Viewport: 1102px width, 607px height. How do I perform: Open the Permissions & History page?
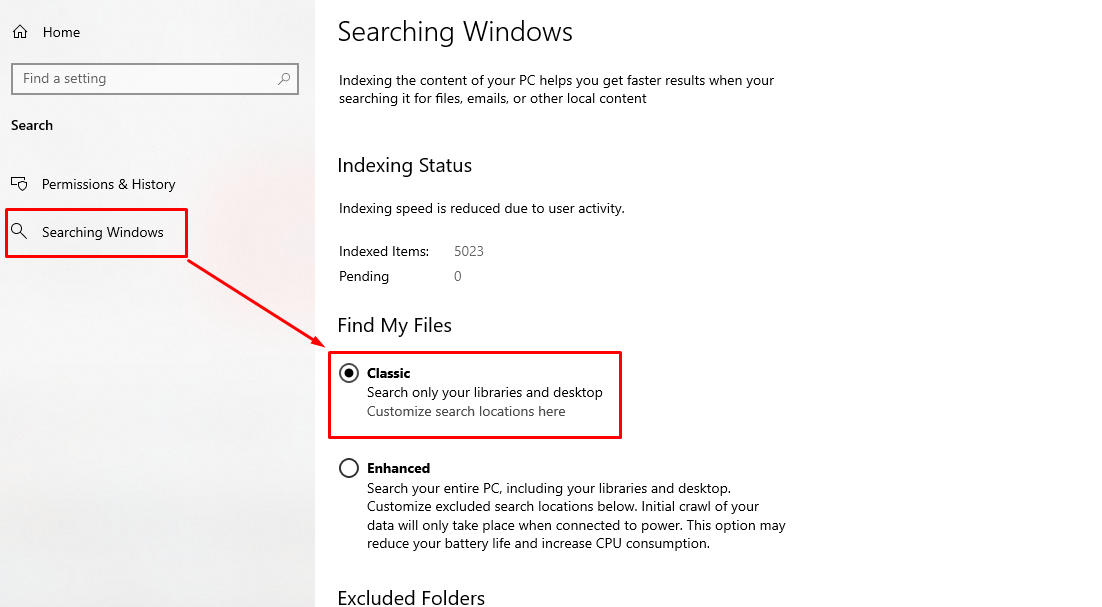pyautogui.click(x=108, y=184)
